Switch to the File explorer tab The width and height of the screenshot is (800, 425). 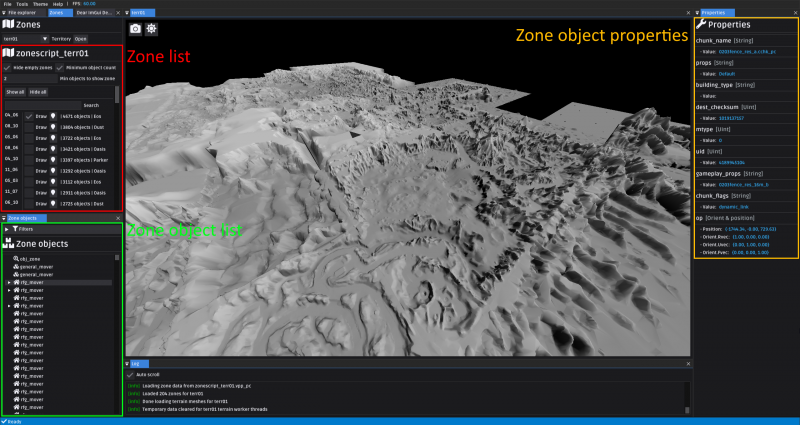22,13
